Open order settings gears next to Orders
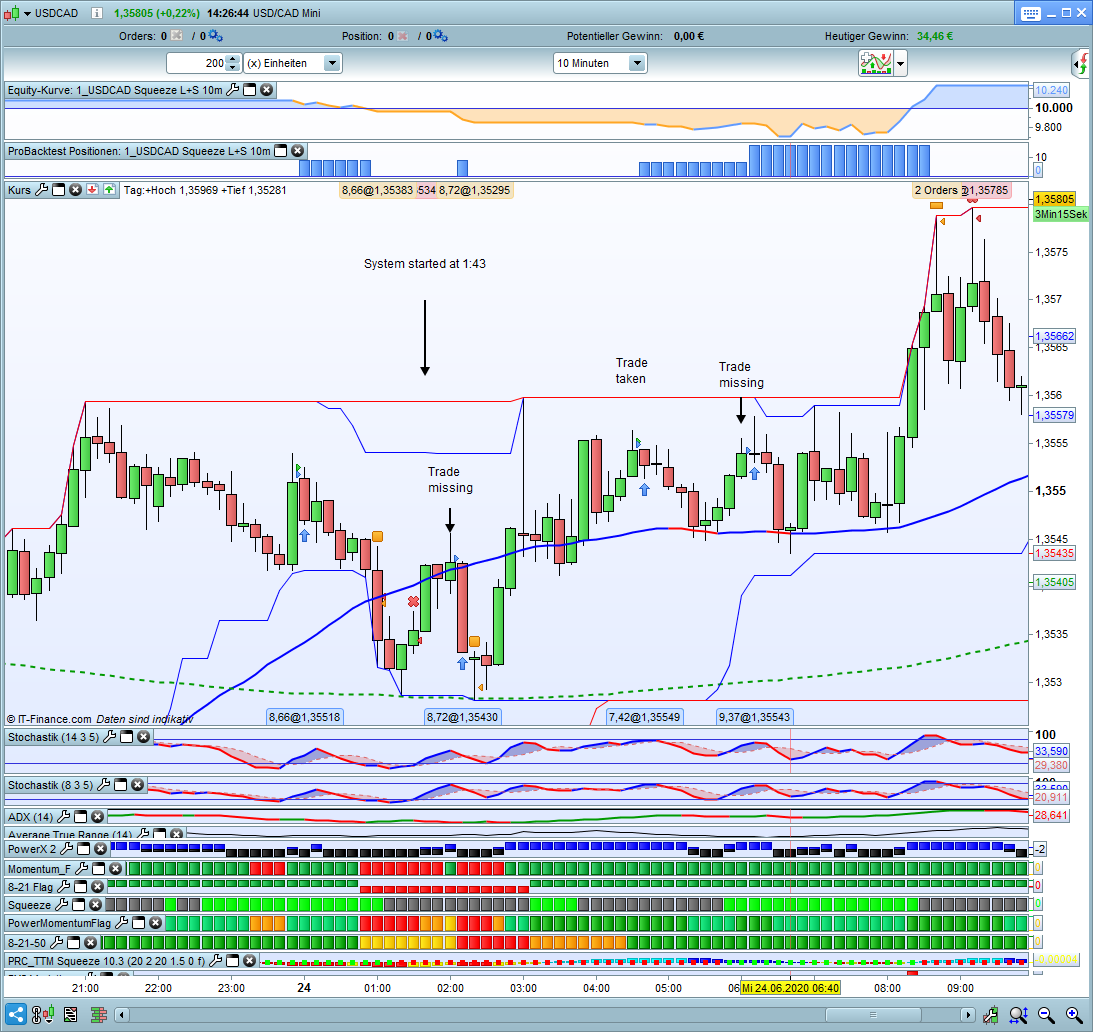1093x1032 pixels. [x=215, y=36]
